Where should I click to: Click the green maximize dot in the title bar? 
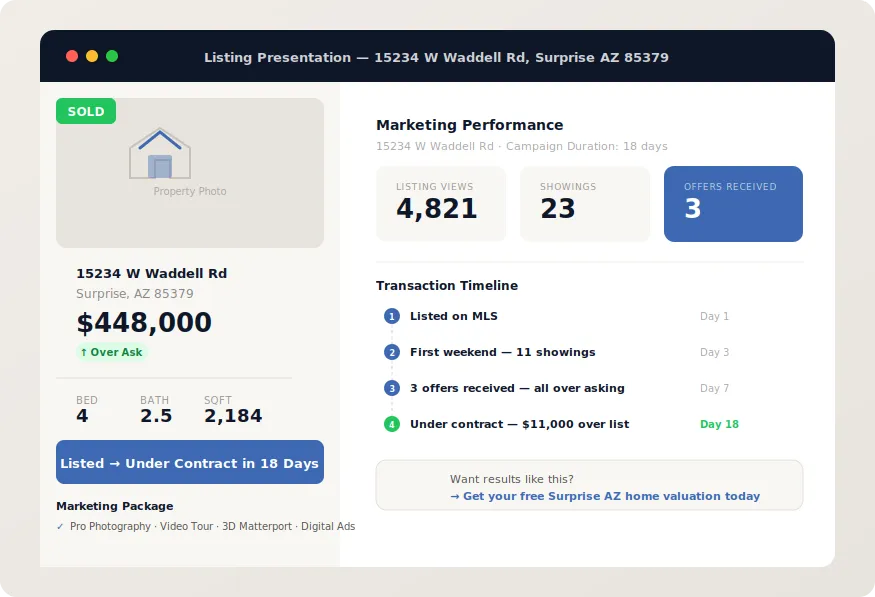(112, 56)
